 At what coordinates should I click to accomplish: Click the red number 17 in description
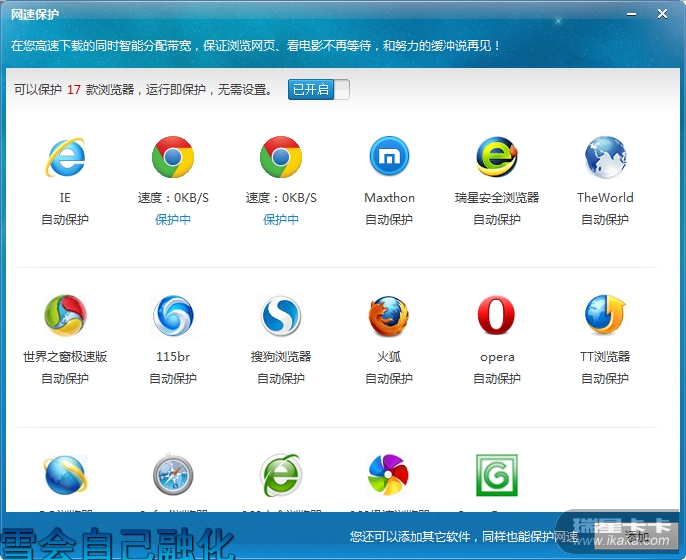coord(74,90)
